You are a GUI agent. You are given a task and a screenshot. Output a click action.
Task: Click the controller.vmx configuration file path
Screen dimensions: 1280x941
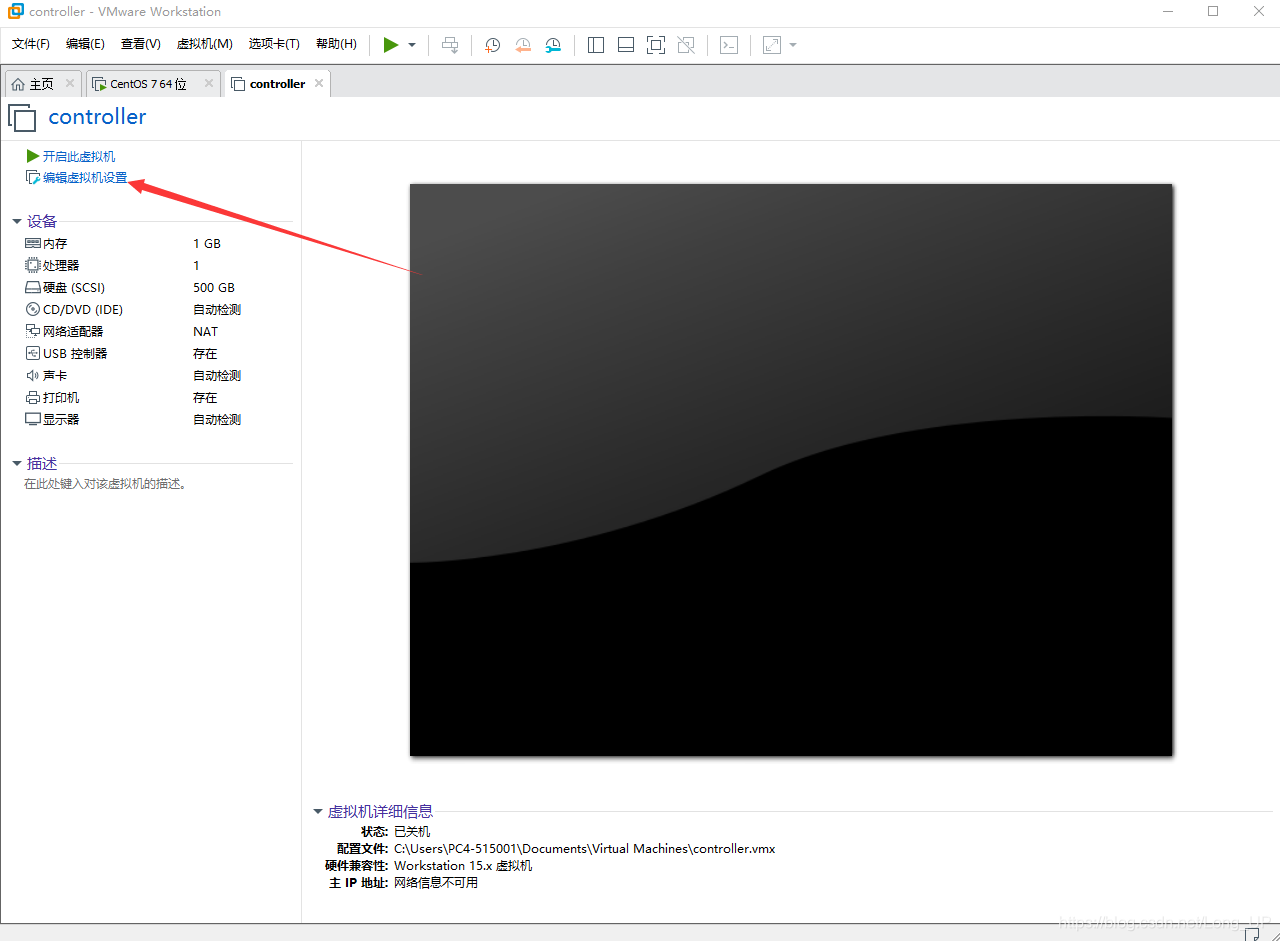[584, 849]
